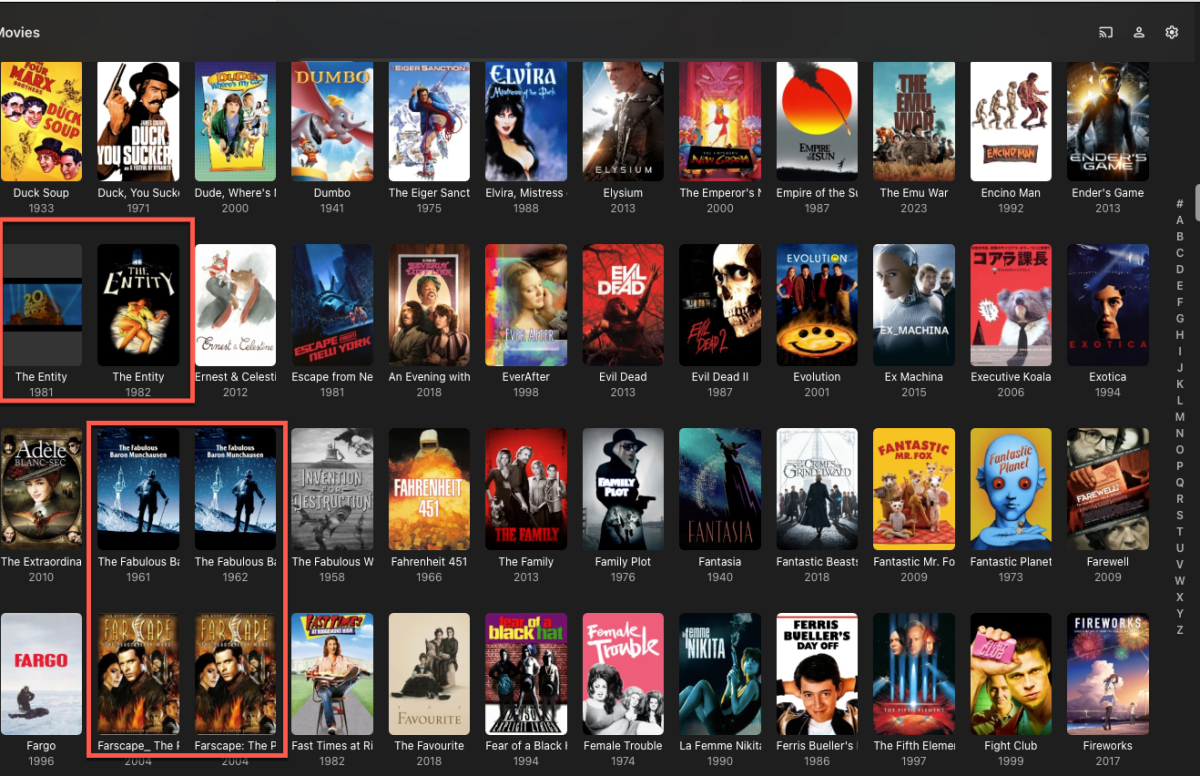Open the Cast to device icon
Viewport: 1200px width, 776px height.
(x=1105, y=32)
